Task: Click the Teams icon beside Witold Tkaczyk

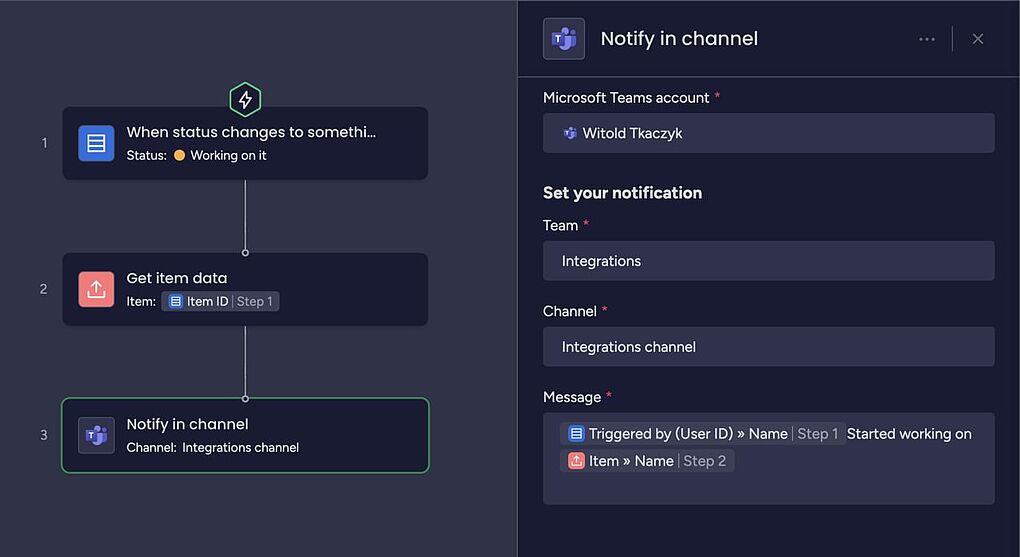Action: 570,133
